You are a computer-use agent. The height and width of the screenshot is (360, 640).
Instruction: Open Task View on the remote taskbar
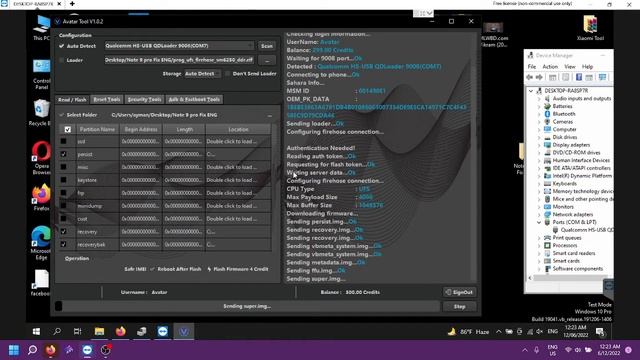pos(78,331)
